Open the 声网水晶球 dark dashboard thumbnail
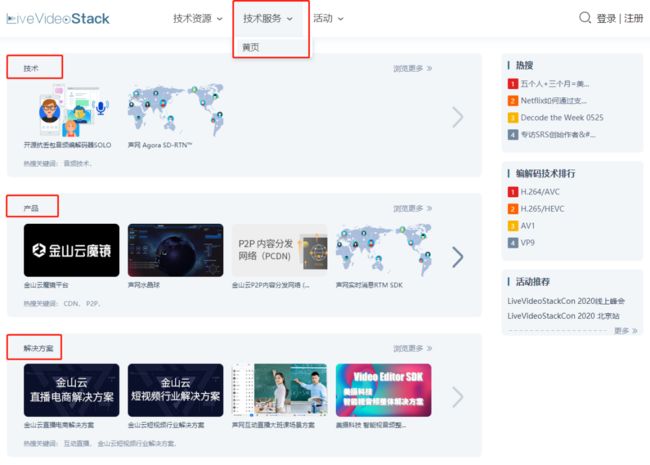Screen dimensions: 650x465 tap(176, 250)
